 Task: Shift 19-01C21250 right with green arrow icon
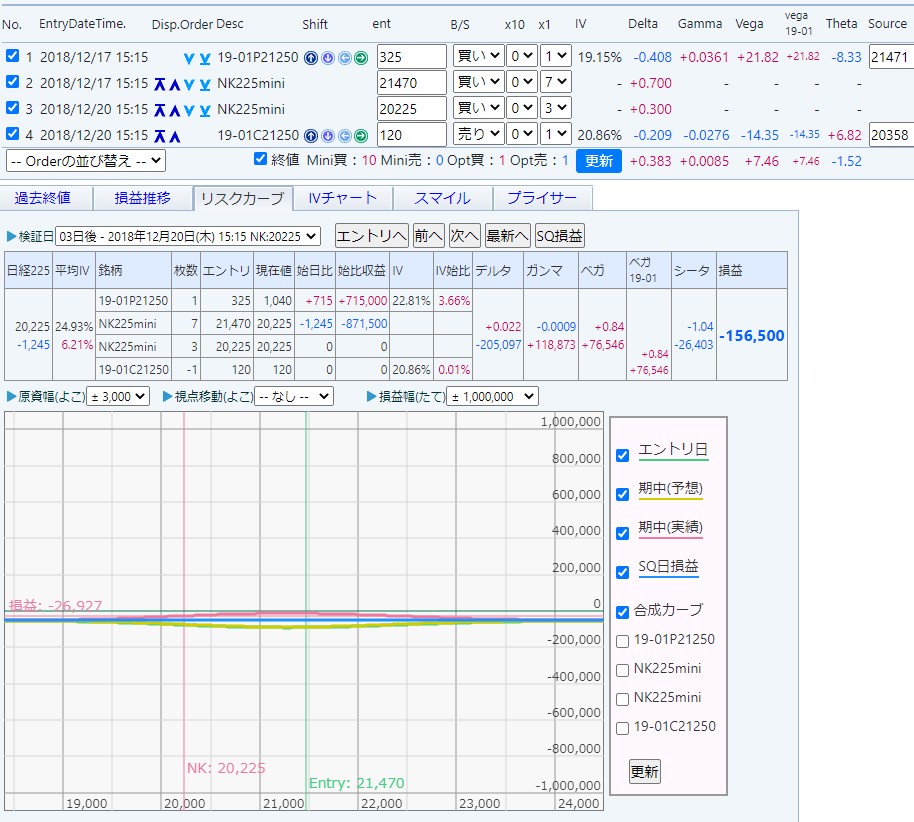point(361,136)
